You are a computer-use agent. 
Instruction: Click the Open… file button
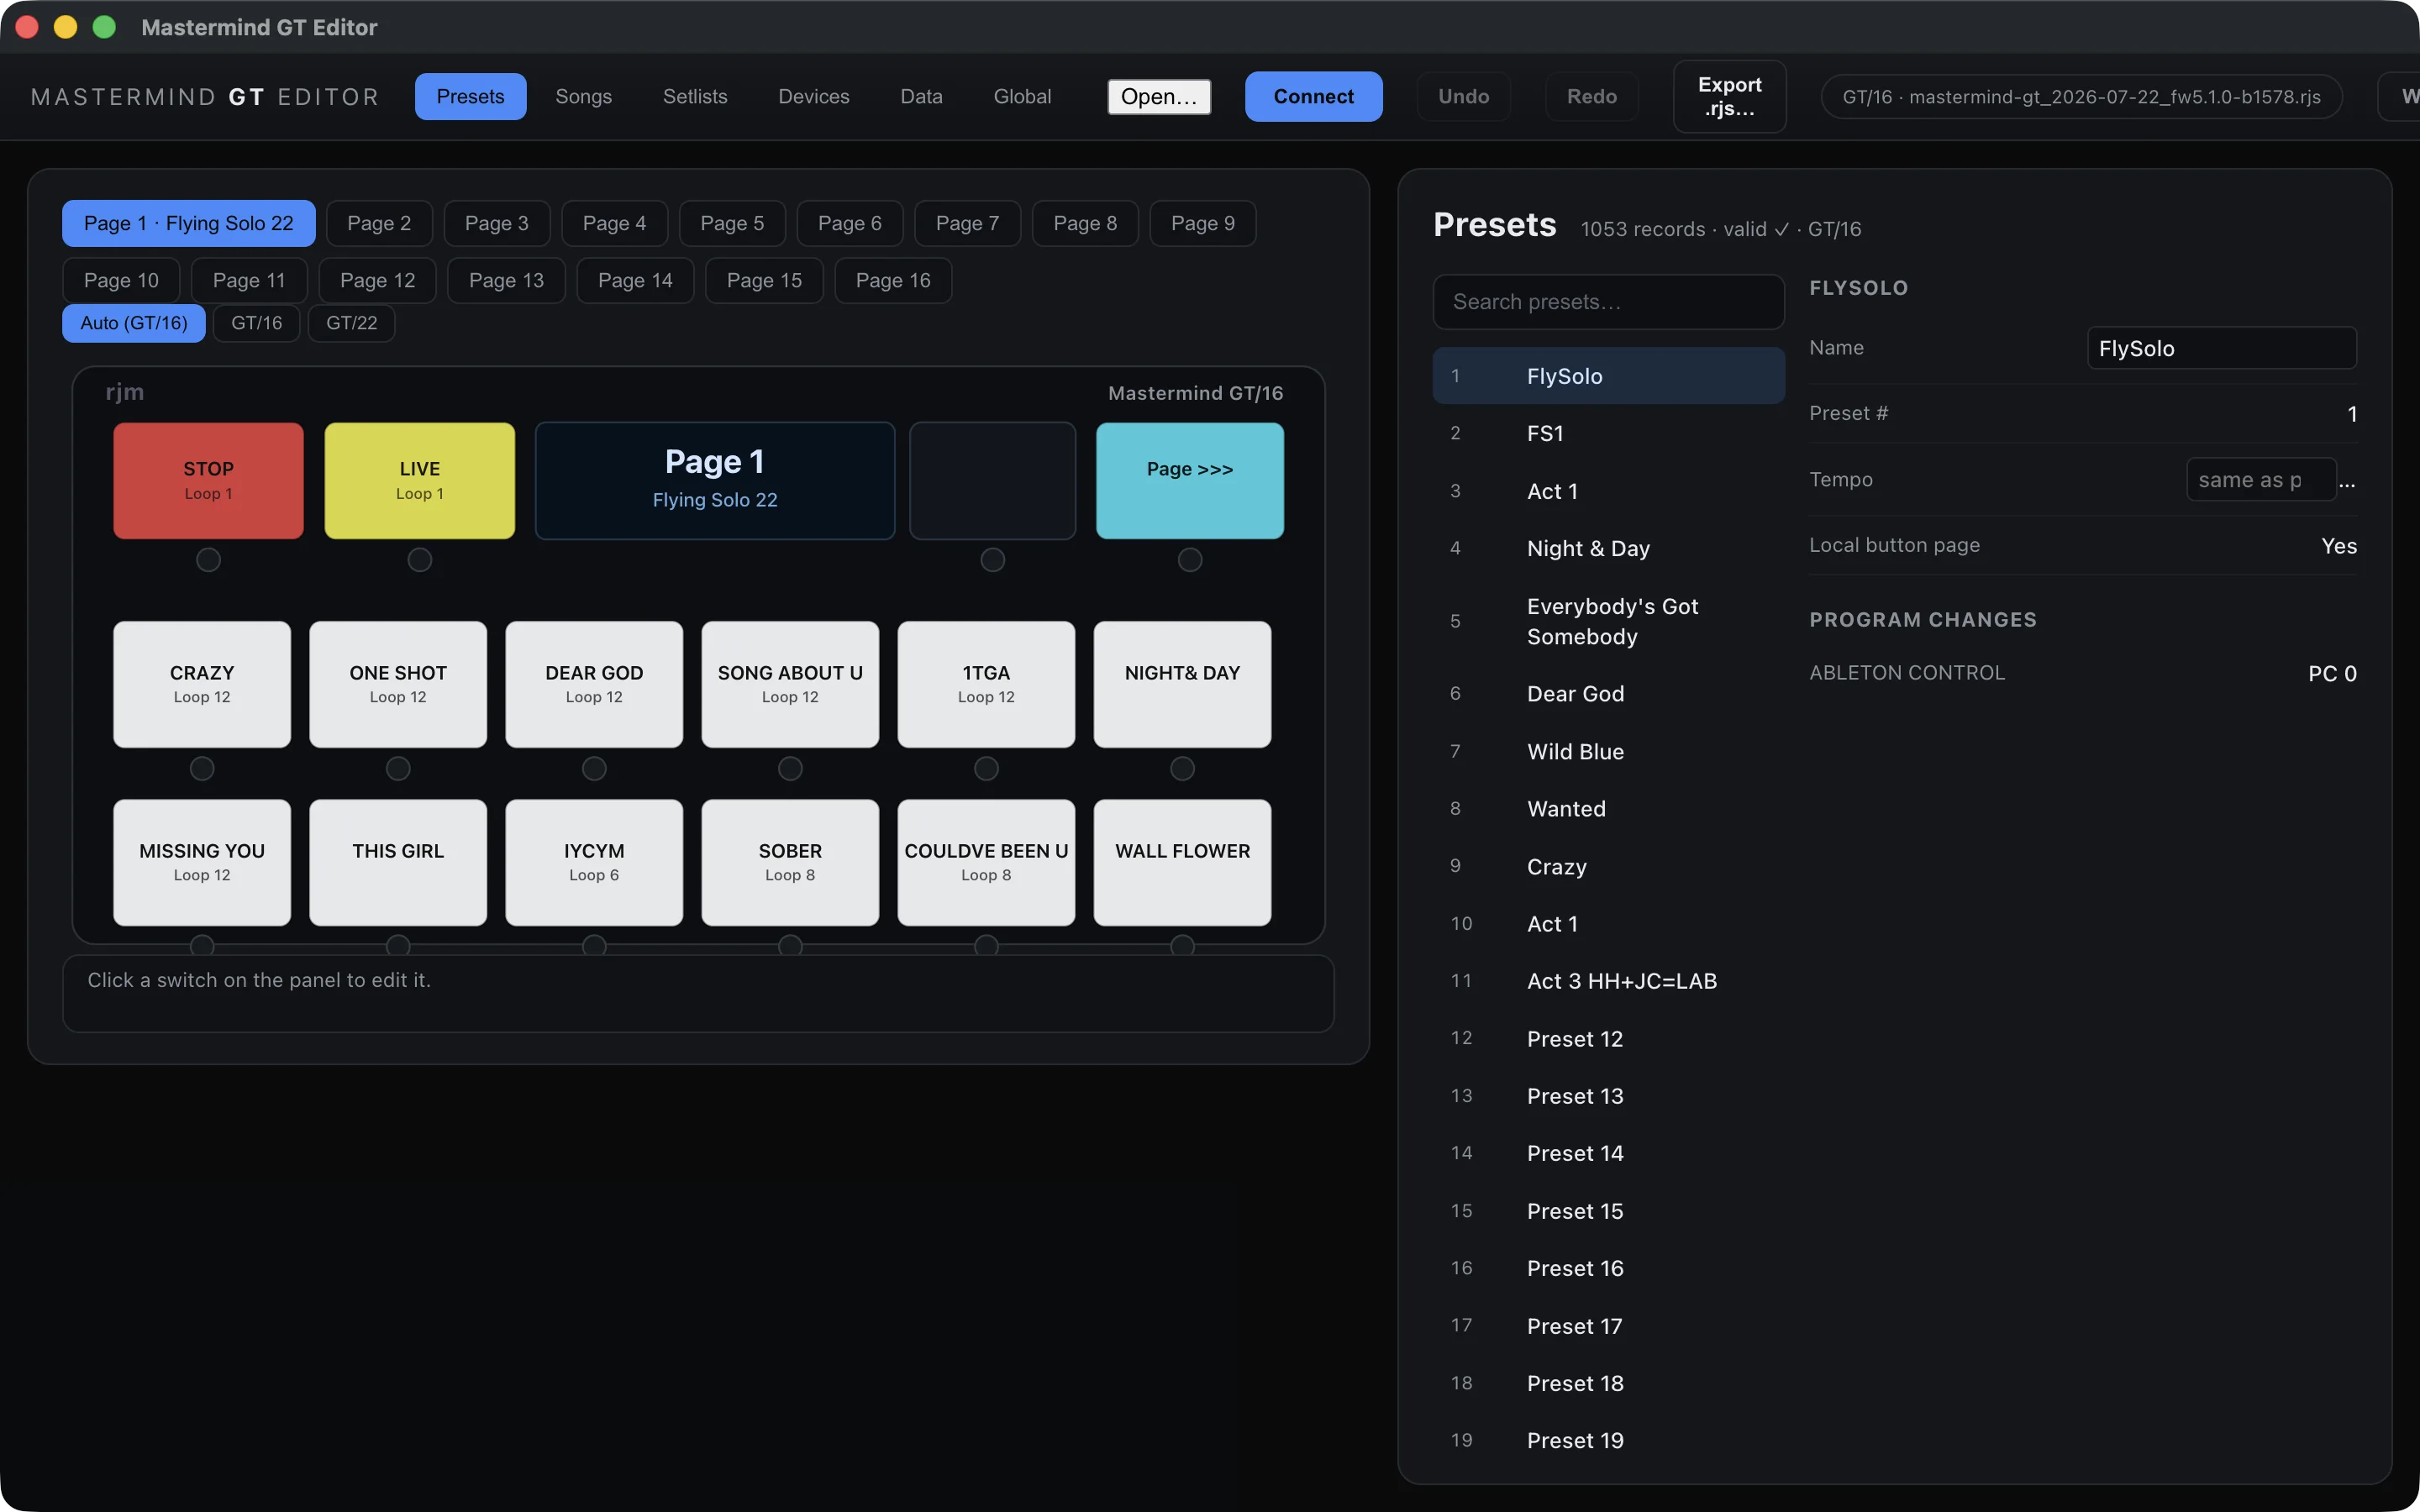(1159, 96)
